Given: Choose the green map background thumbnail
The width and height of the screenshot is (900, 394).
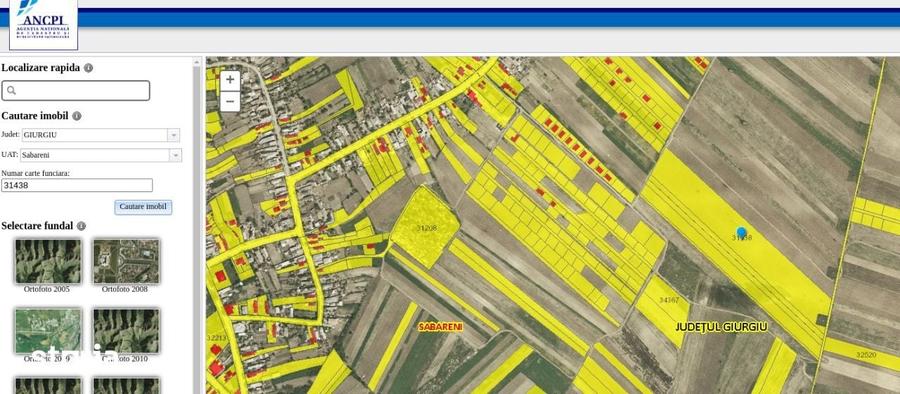Looking at the screenshot, I should [x=48, y=331].
